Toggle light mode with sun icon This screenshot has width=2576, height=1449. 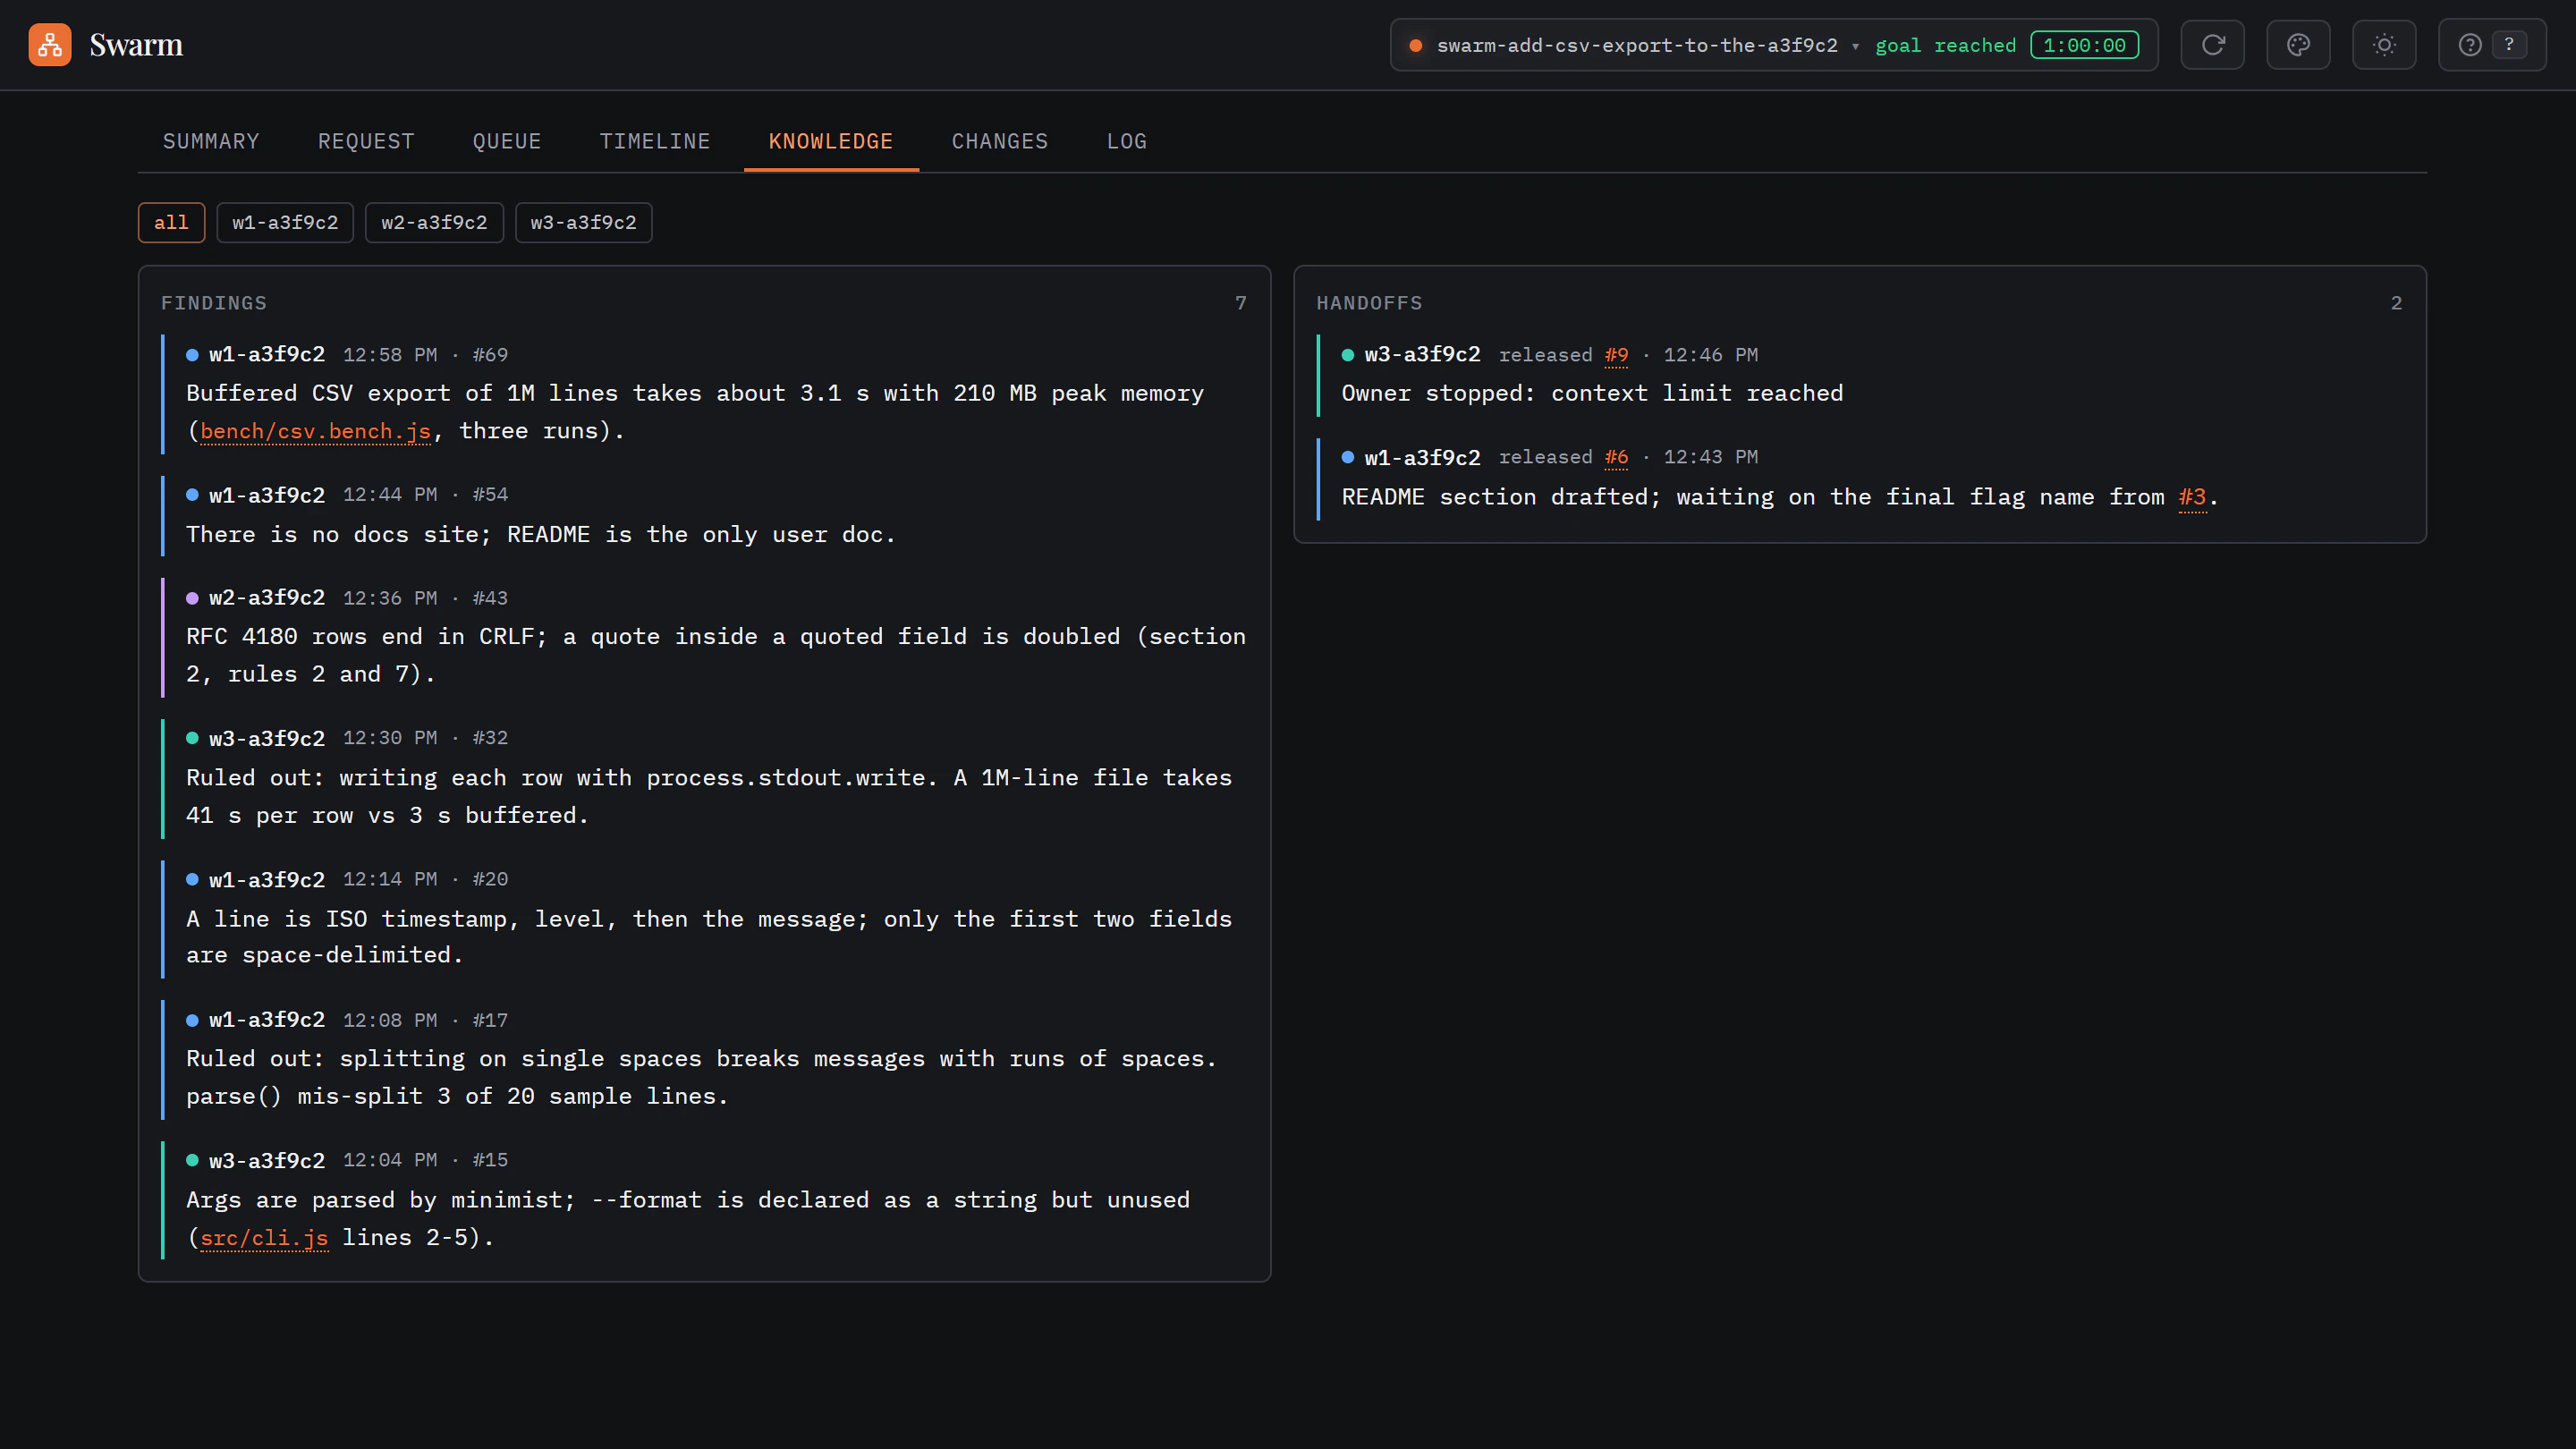(2384, 45)
